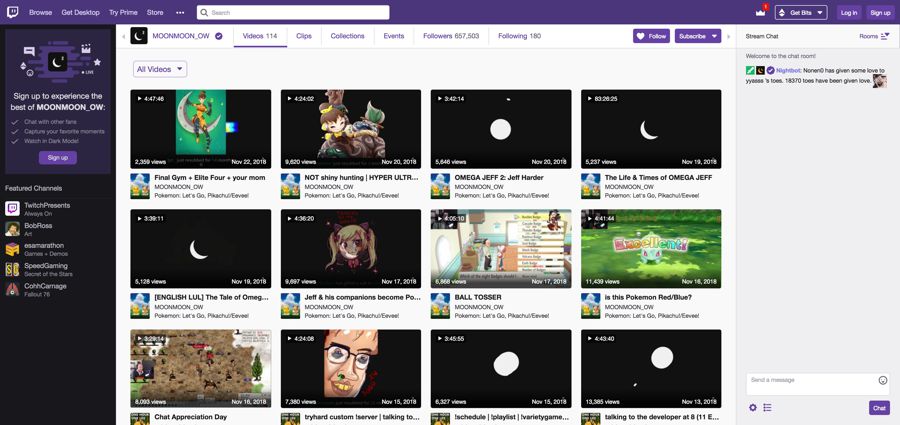This screenshot has width=900, height=425.
Task: Click right arrow beside Subscribe button
Action: (729, 36)
